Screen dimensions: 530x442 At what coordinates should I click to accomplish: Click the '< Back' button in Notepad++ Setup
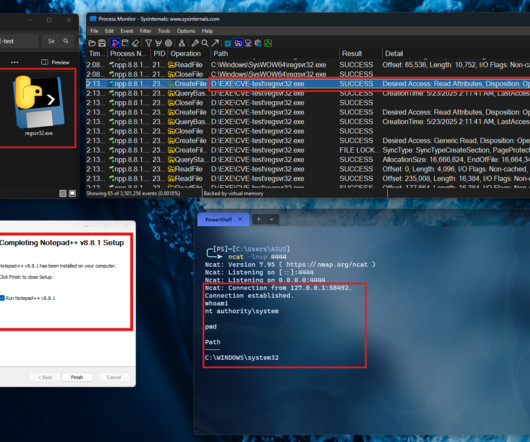pos(45,377)
